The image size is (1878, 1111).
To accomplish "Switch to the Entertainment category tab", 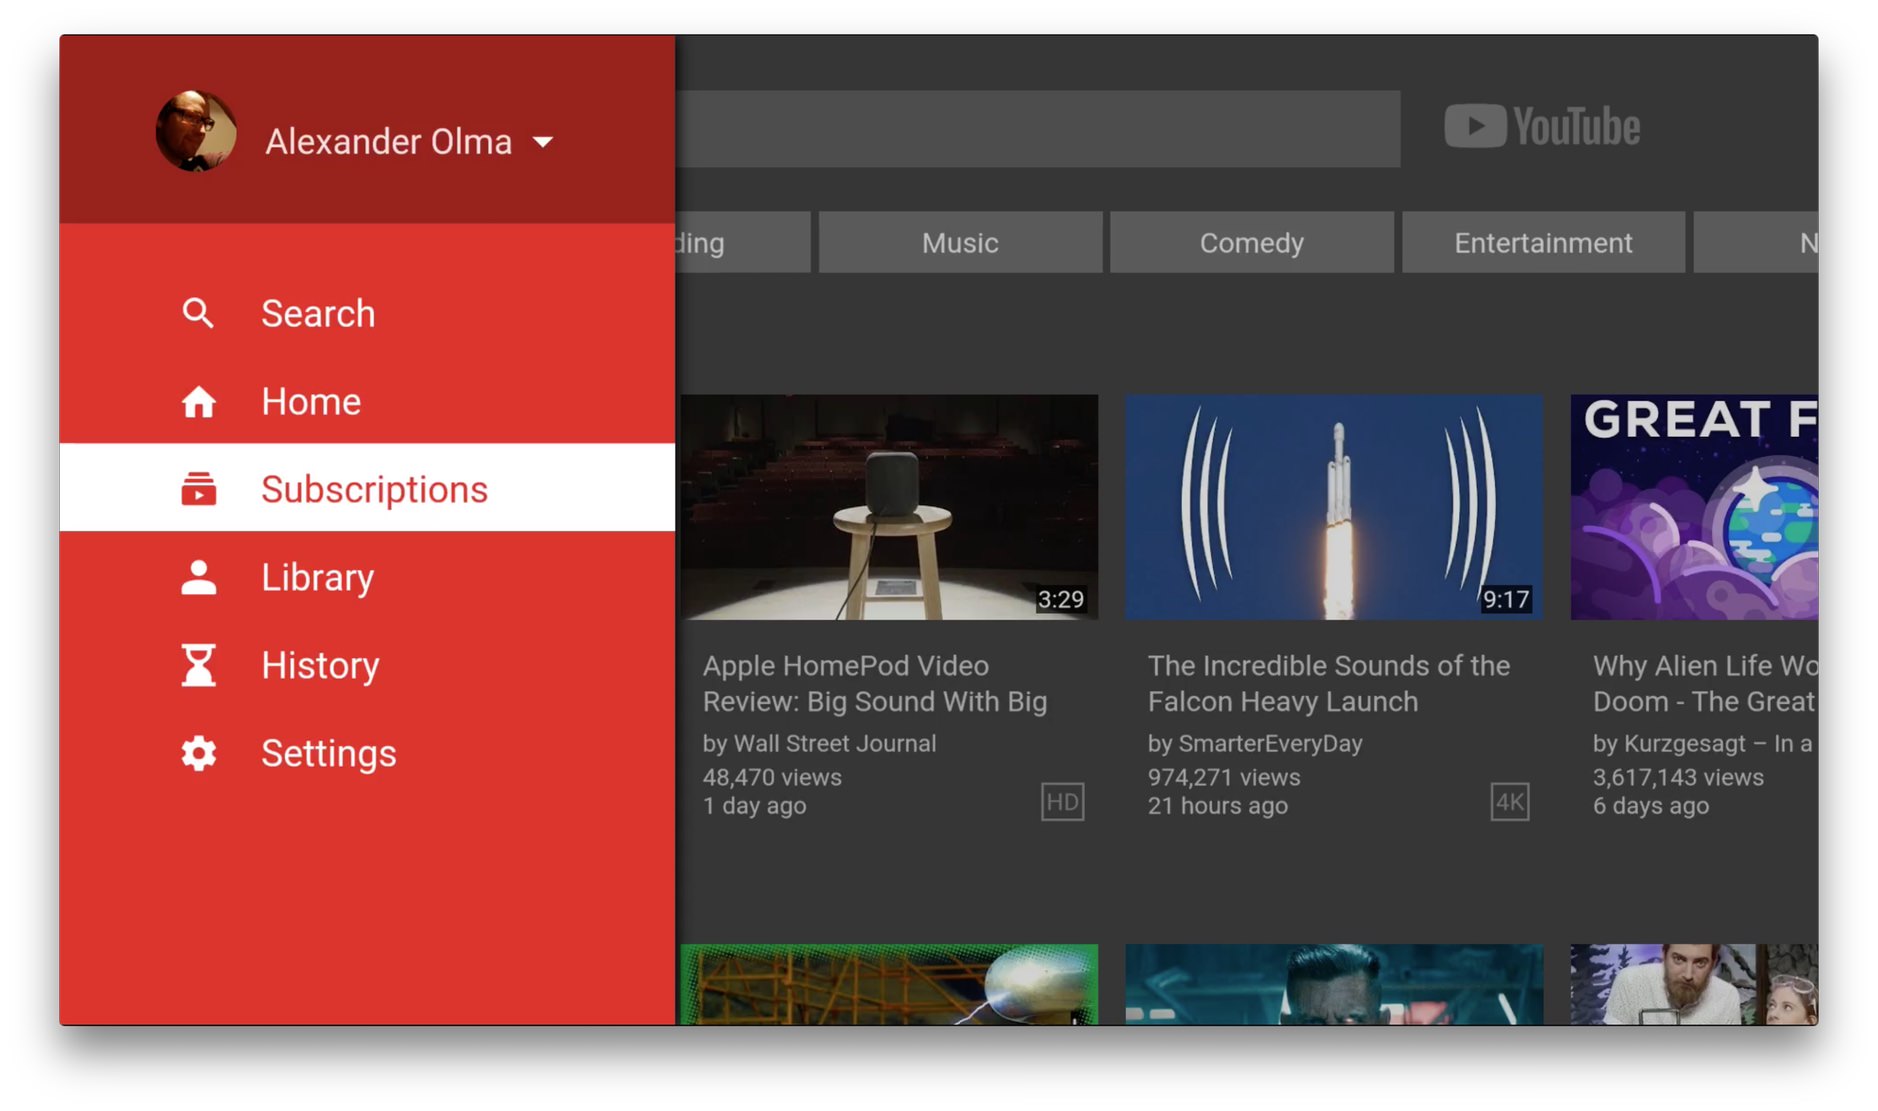I will coord(1543,242).
